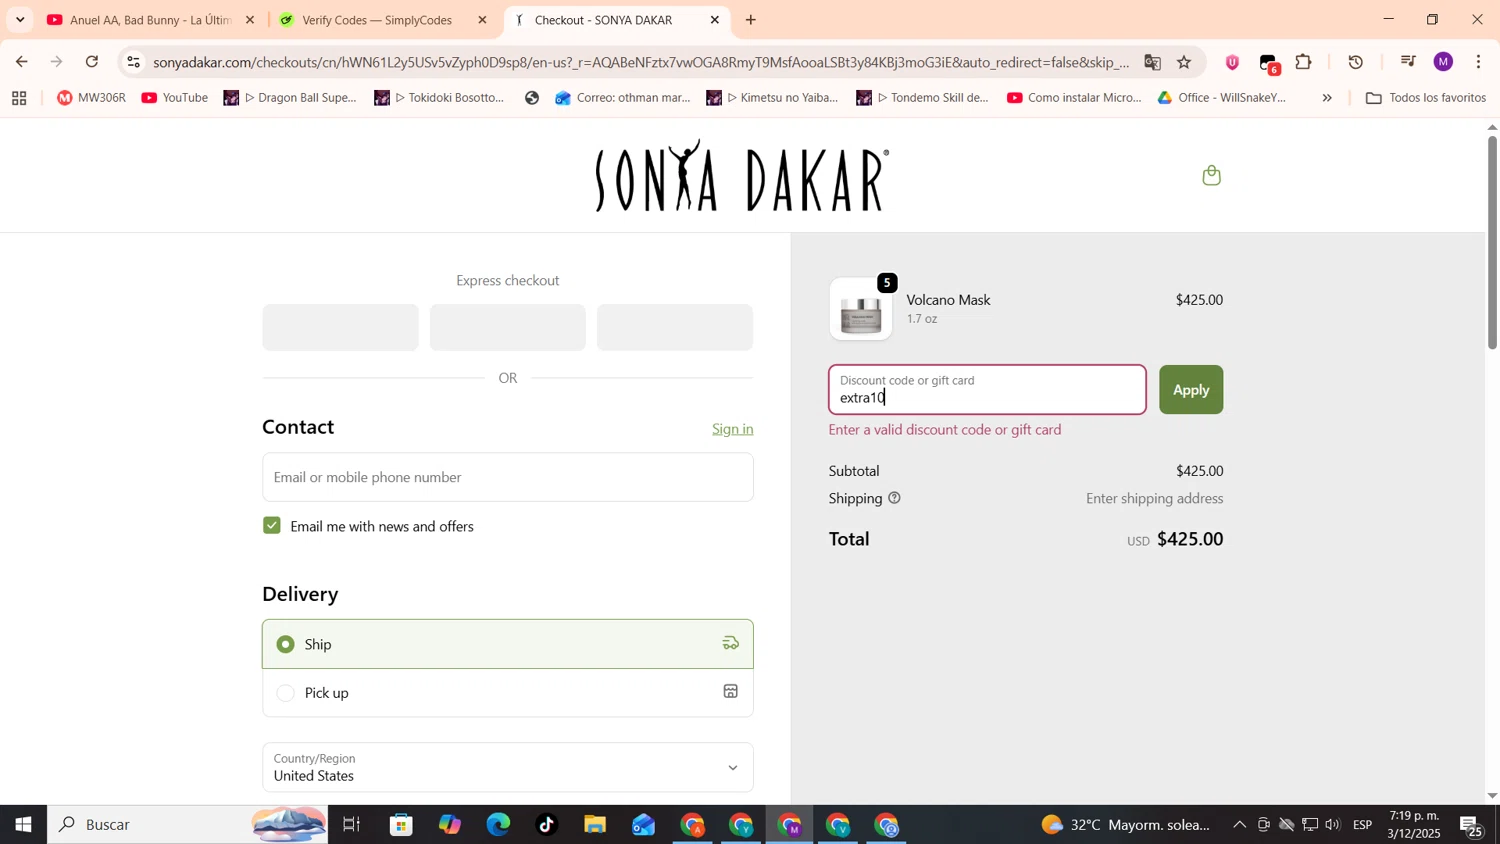Click the SONYA DAKAR logo

tap(741, 176)
